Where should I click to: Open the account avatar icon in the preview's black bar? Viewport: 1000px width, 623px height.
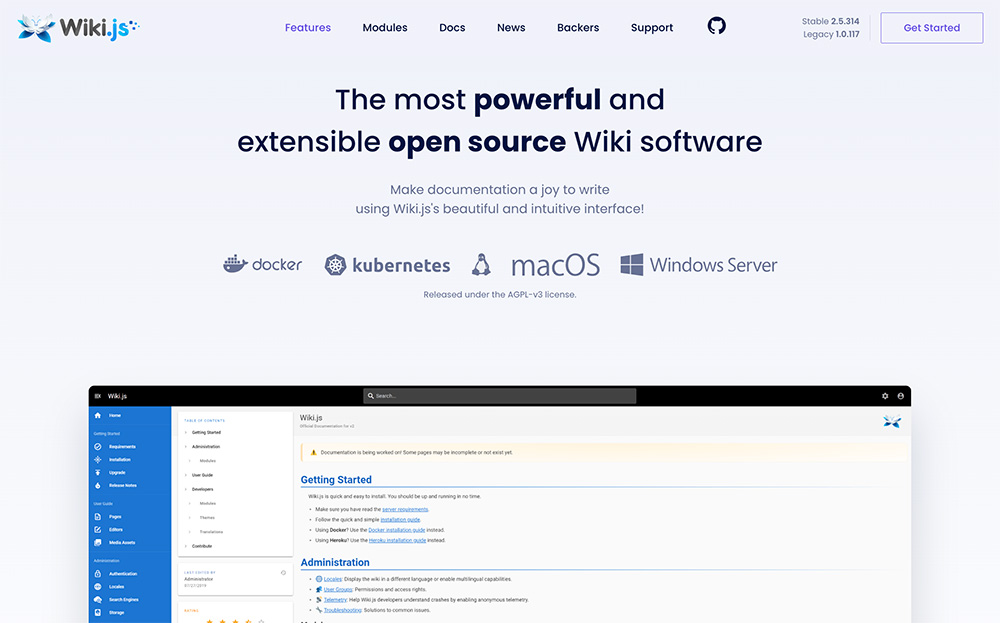click(x=901, y=396)
